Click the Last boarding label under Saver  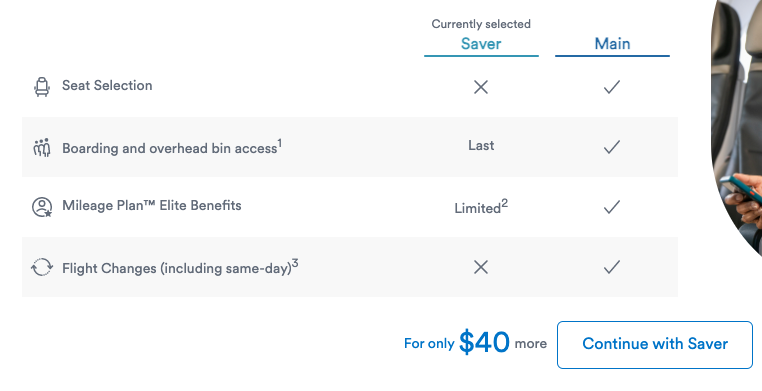tap(481, 146)
